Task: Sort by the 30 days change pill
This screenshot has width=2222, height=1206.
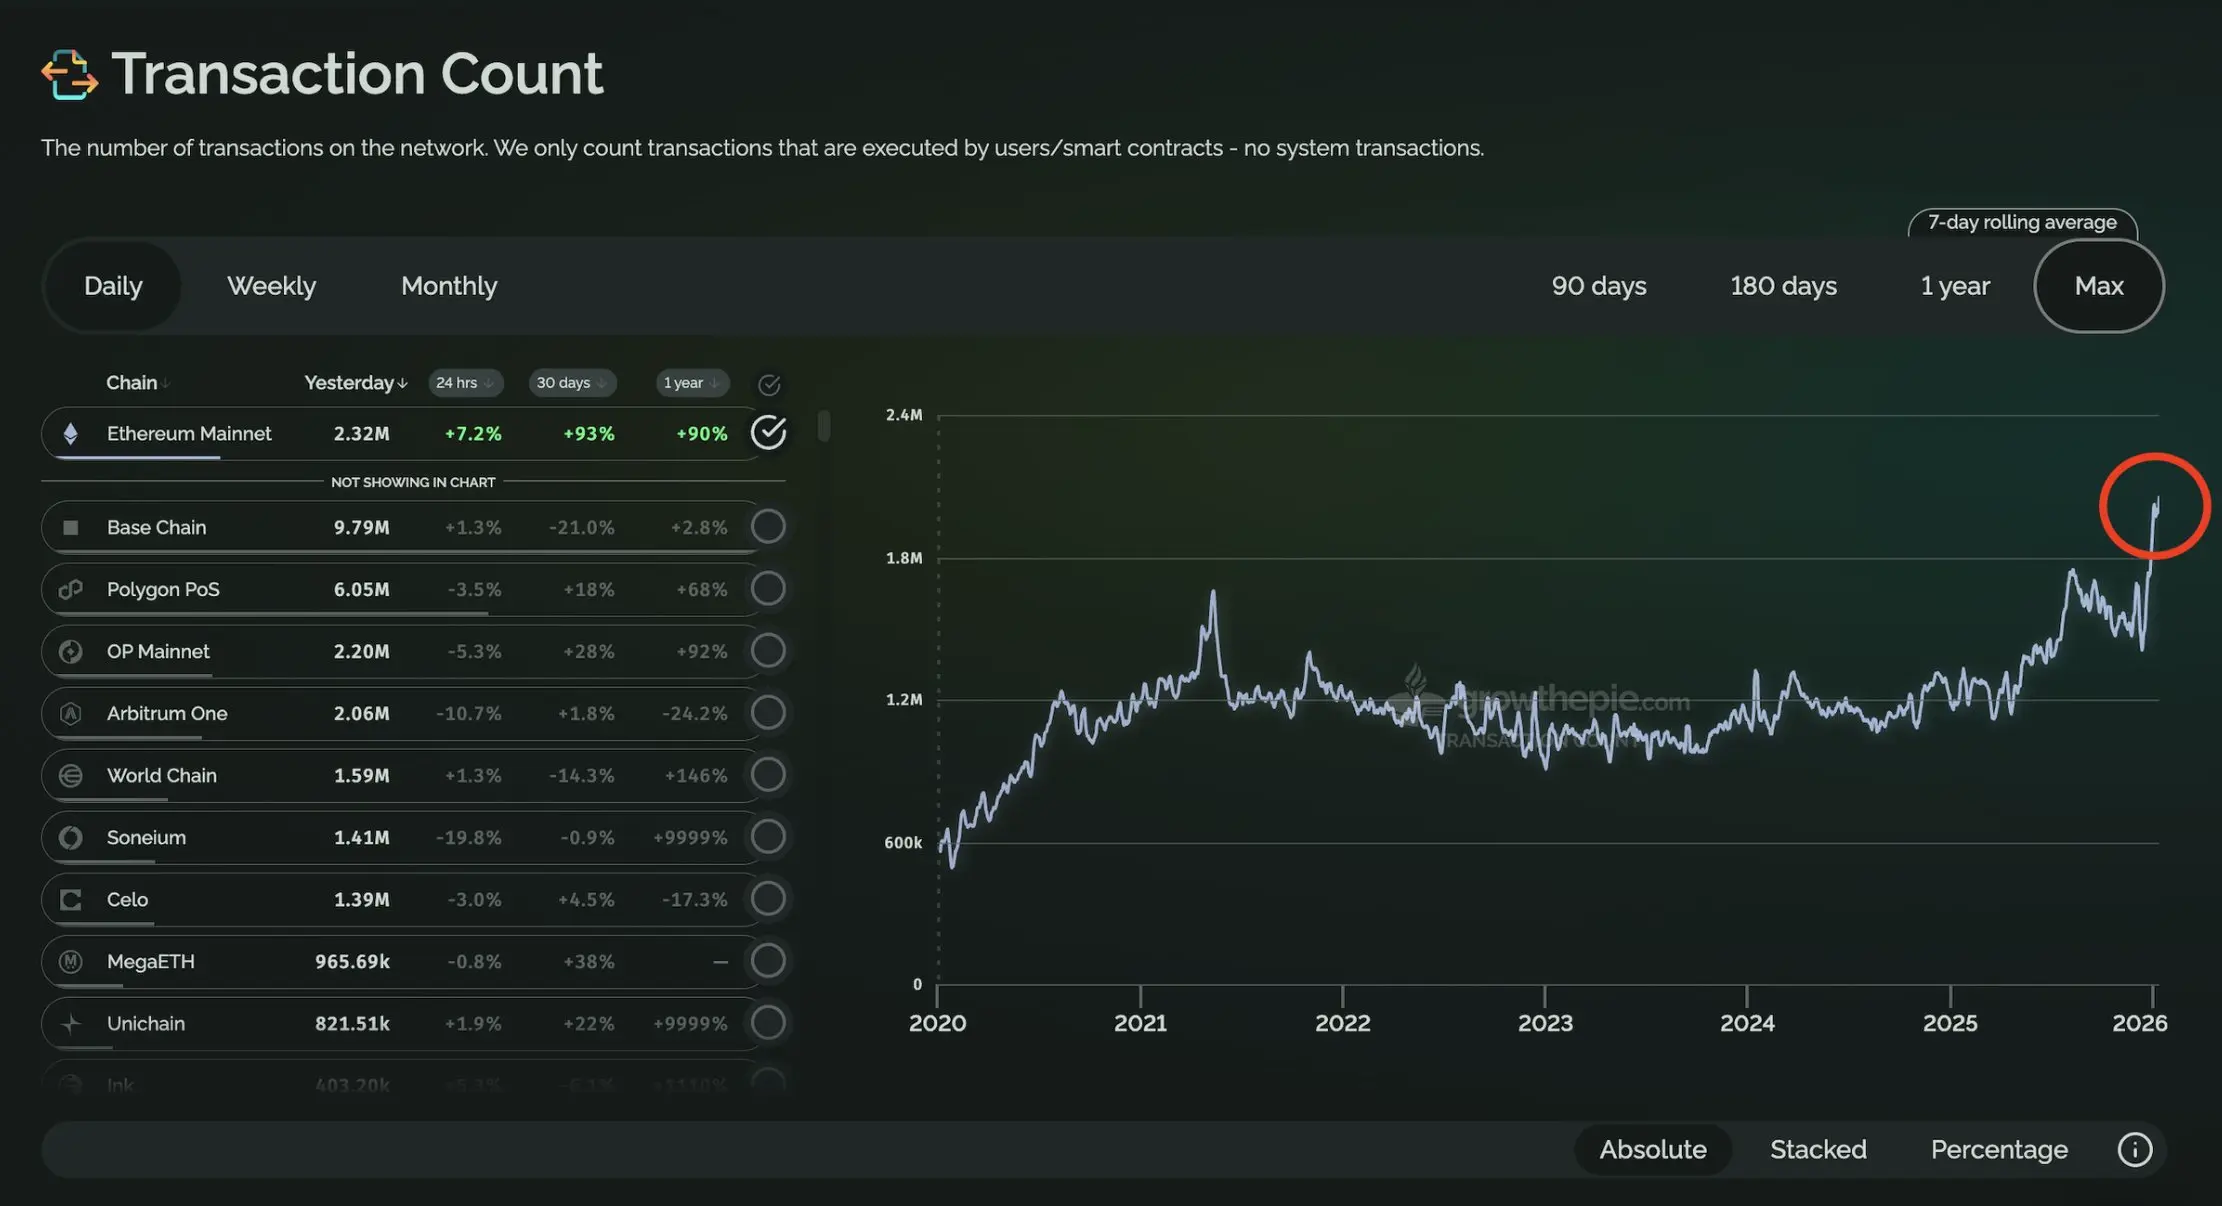Action: pyautogui.click(x=571, y=383)
